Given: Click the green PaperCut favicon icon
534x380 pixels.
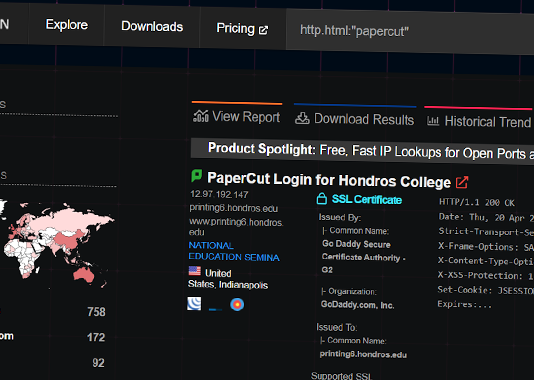Looking at the screenshot, I should pyautogui.click(x=197, y=176).
